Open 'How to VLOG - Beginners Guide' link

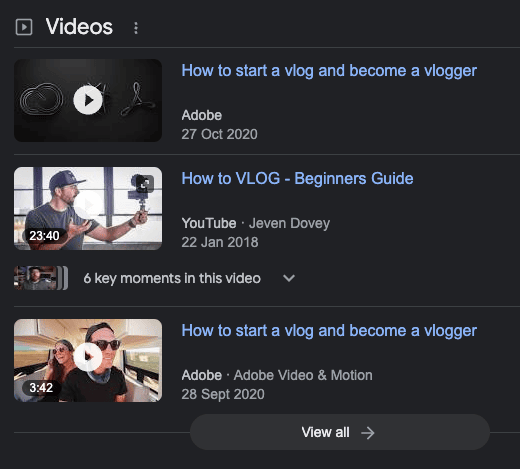click(297, 179)
